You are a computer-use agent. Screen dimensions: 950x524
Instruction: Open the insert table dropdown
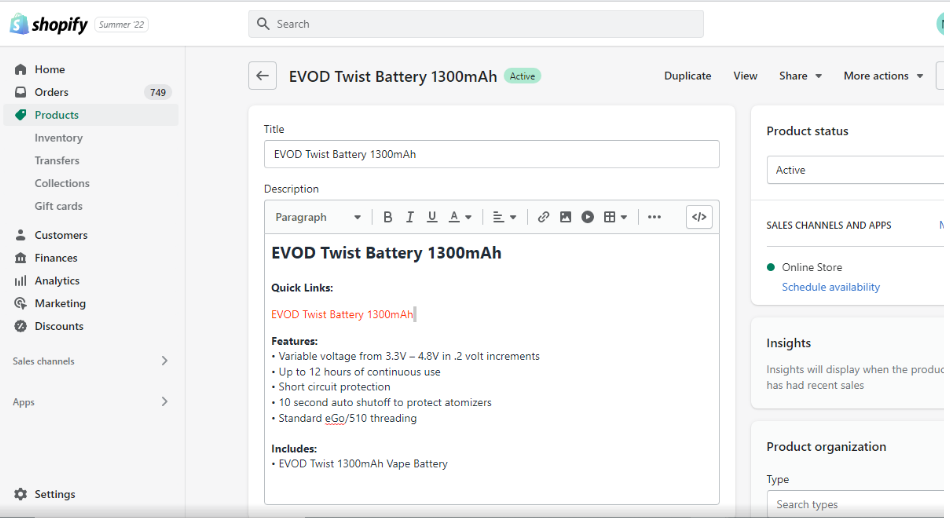click(x=615, y=217)
